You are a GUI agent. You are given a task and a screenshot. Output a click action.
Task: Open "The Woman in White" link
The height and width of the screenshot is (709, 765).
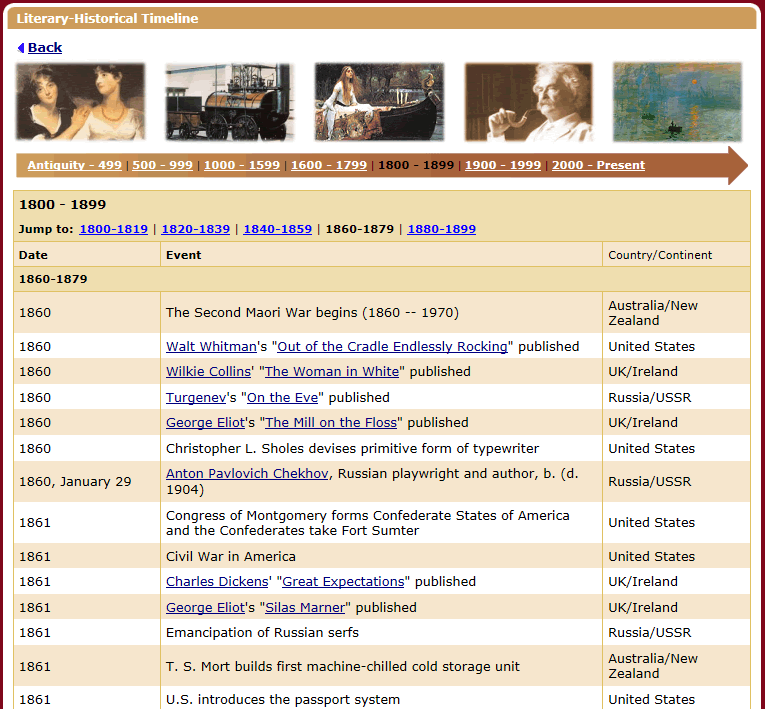(332, 371)
